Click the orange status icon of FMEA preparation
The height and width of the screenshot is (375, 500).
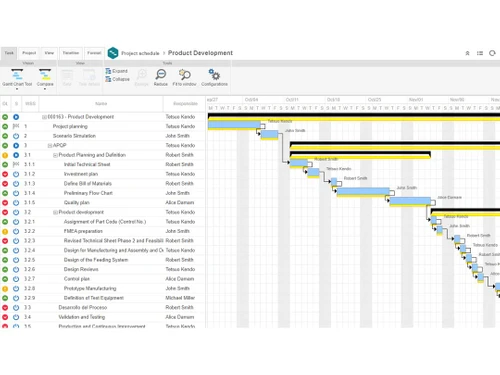click(x=5, y=231)
